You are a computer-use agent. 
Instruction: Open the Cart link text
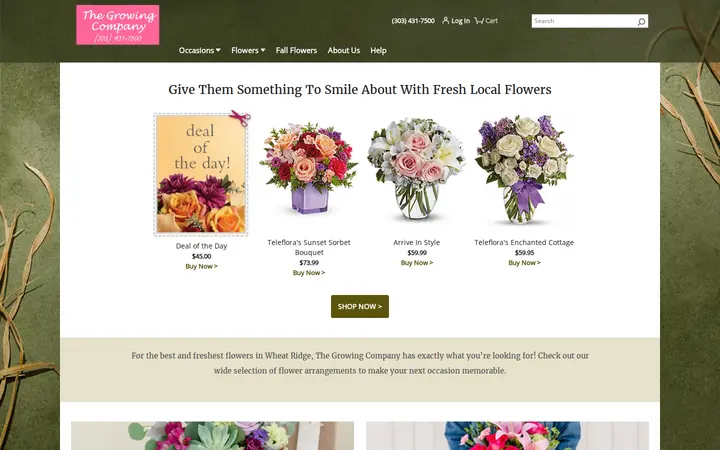491,21
